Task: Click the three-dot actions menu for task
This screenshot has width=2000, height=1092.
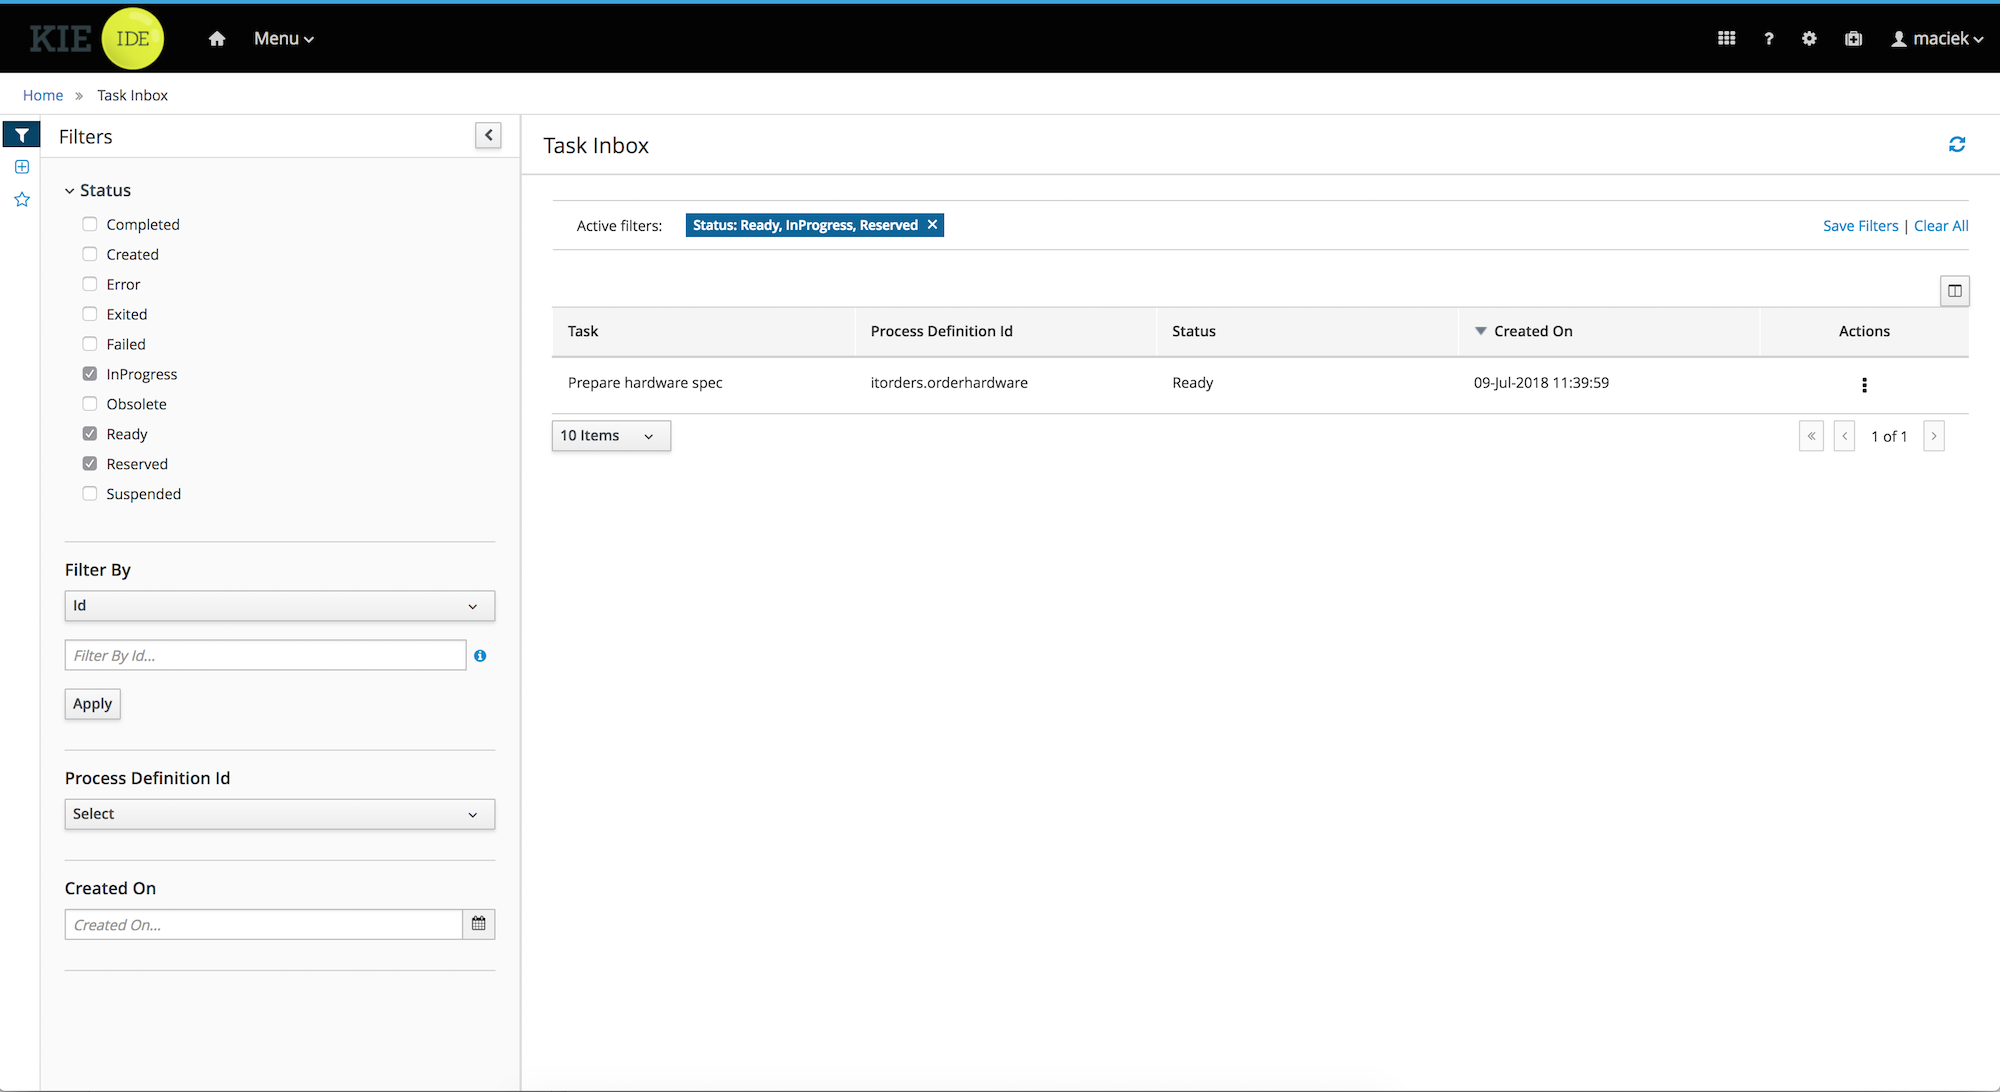Action: click(1864, 383)
